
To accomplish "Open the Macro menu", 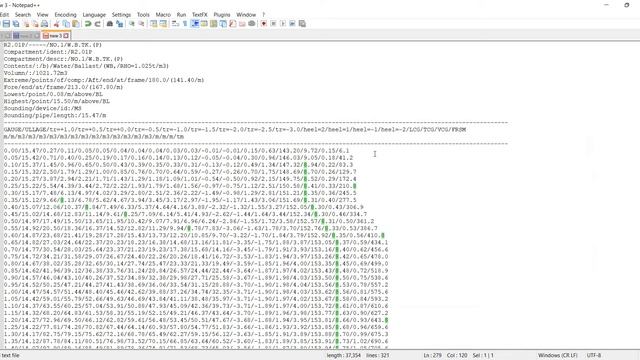I will coord(163,15).
